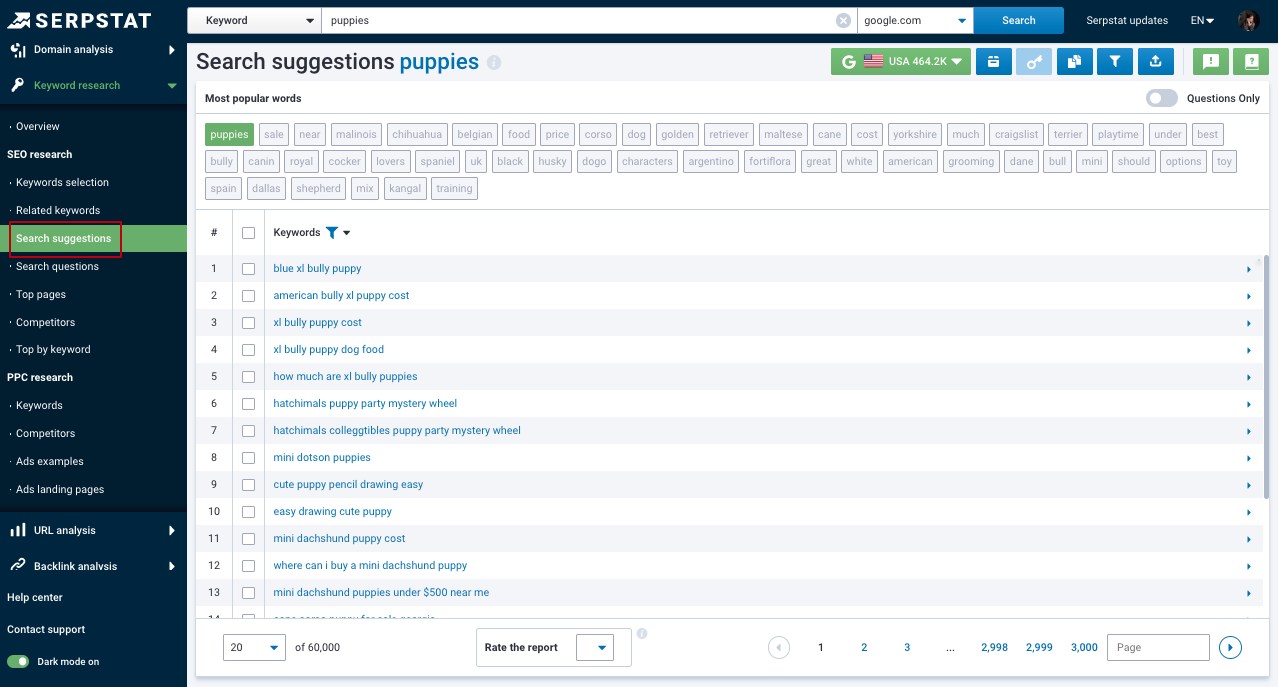This screenshot has width=1278, height=687.
Task: Open Top pages in sidebar
Action: (41, 294)
